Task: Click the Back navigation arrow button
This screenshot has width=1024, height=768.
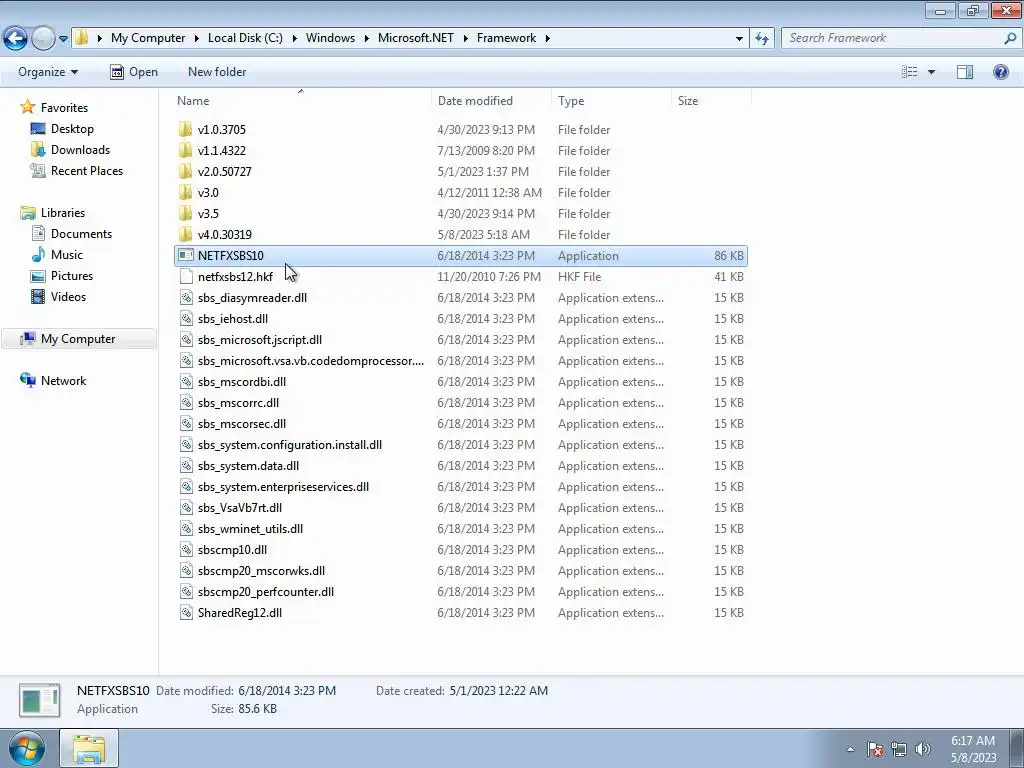Action: (16, 38)
